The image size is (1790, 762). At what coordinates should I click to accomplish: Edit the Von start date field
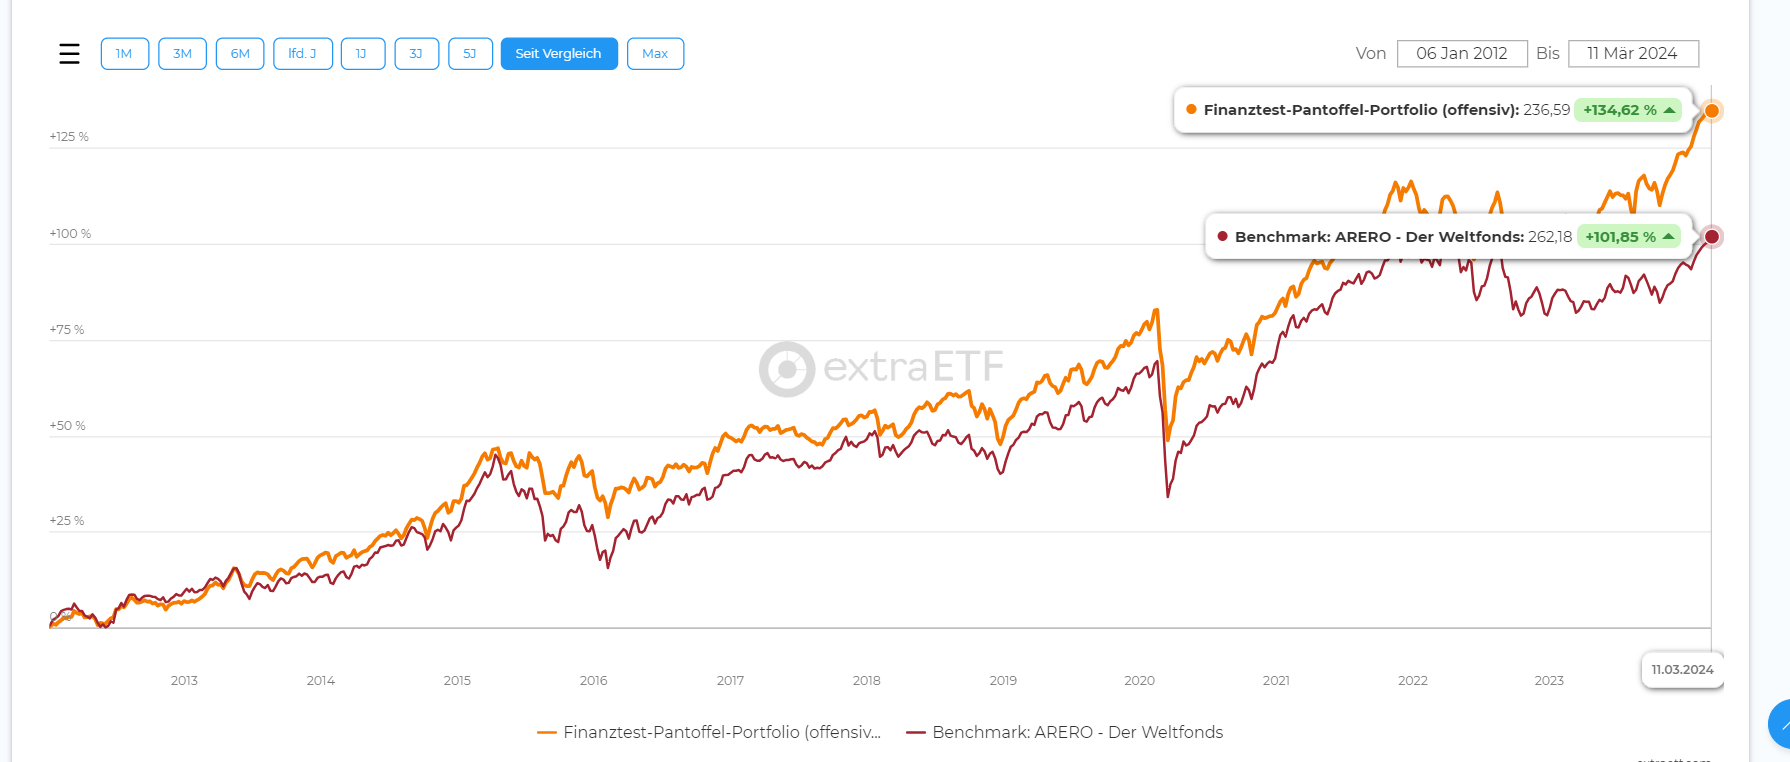tap(1461, 54)
